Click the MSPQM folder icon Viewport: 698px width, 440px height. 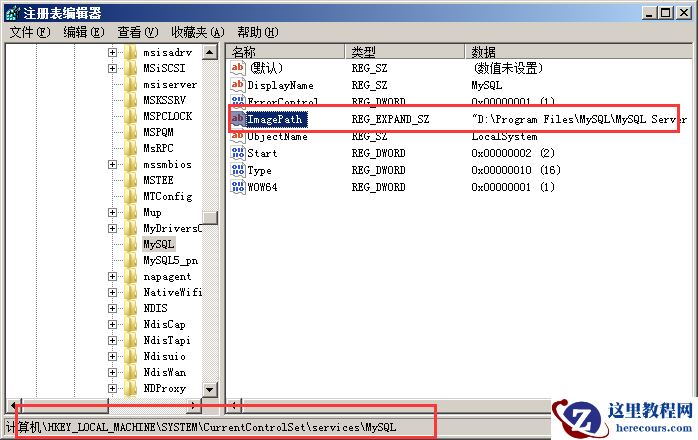(x=130, y=132)
